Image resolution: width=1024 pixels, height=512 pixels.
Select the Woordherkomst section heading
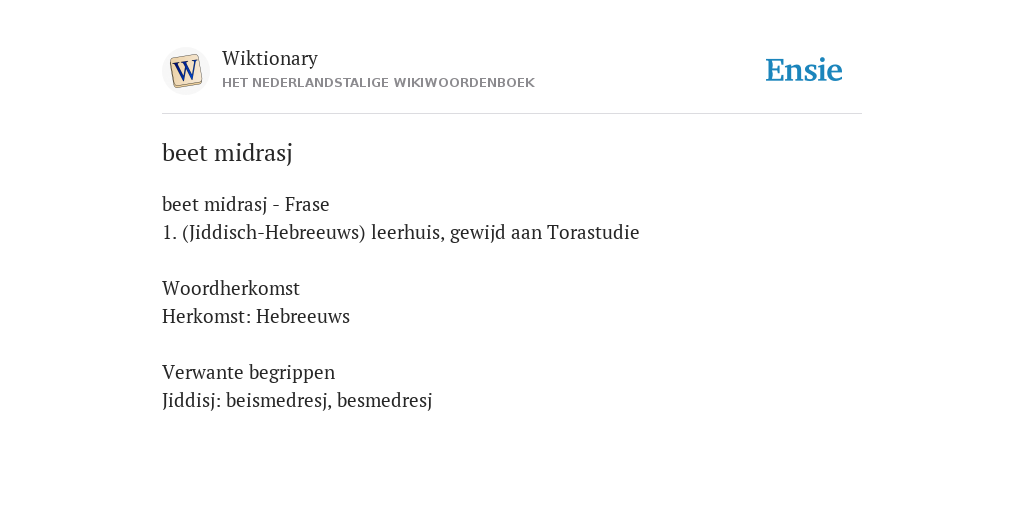pyautogui.click(x=231, y=288)
